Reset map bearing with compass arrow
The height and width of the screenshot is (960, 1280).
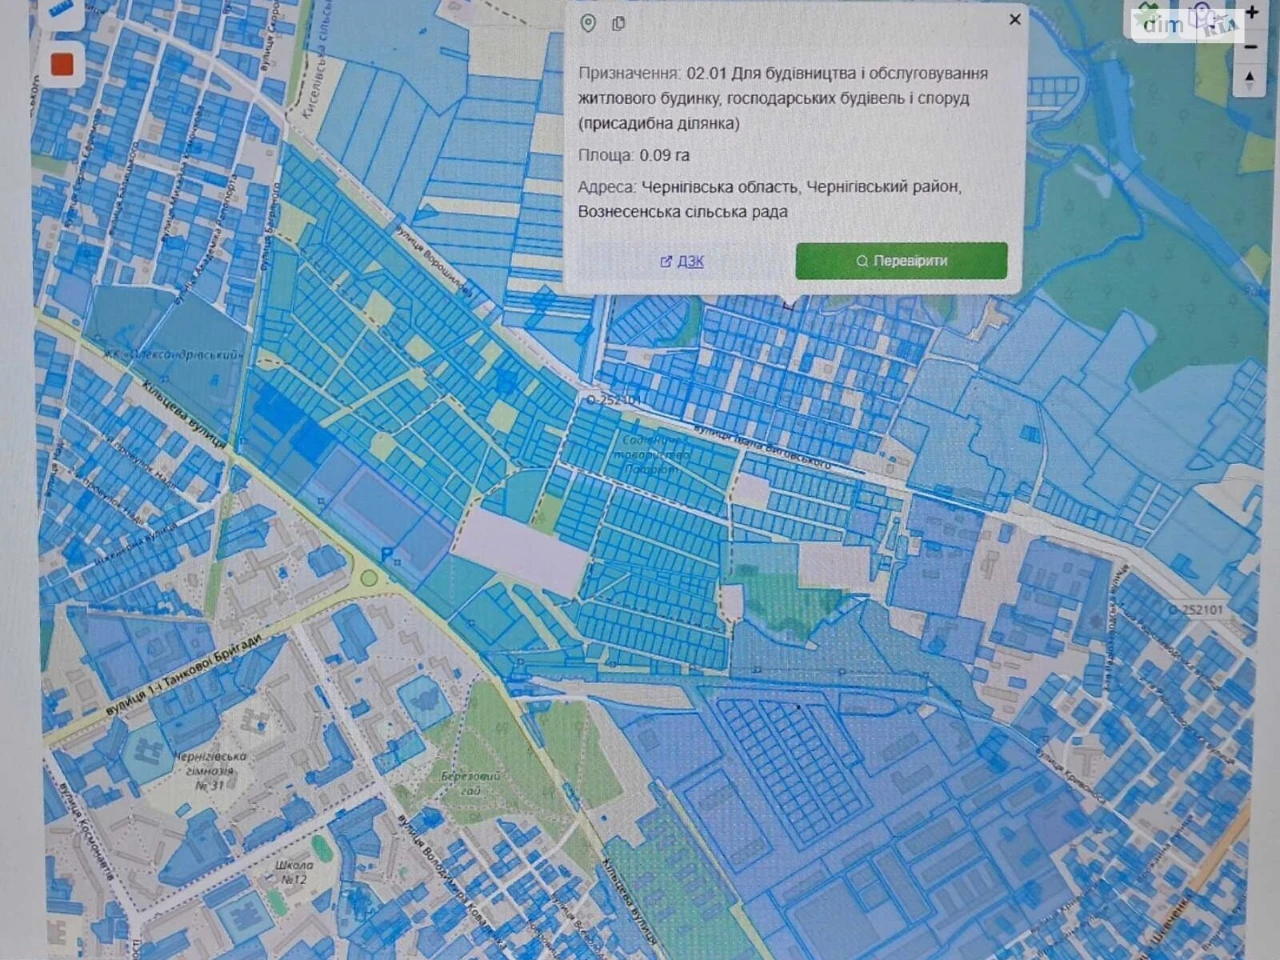click(x=1250, y=80)
